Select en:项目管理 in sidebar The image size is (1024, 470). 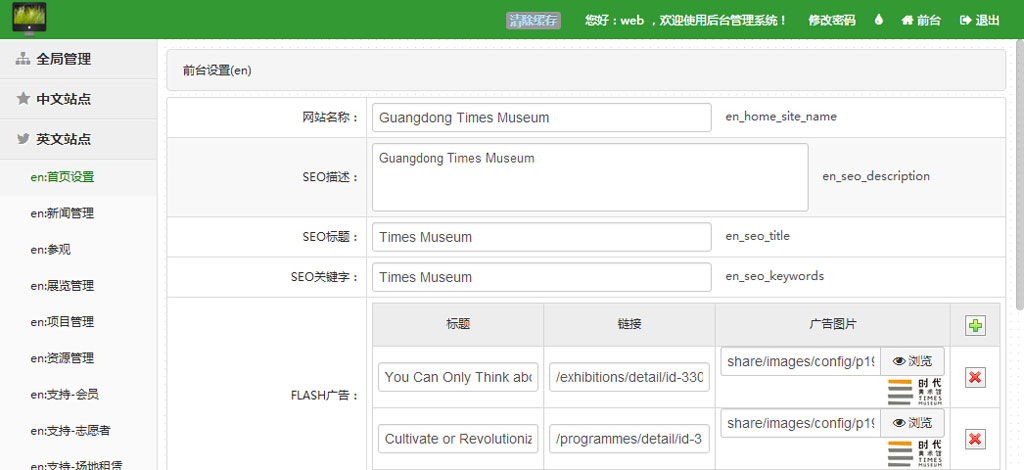[x=62, y=321]
